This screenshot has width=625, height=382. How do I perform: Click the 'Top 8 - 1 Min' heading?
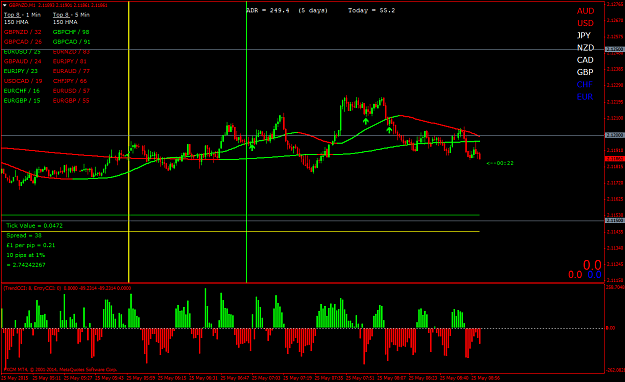pyautogui.click(x=22, y=15)
